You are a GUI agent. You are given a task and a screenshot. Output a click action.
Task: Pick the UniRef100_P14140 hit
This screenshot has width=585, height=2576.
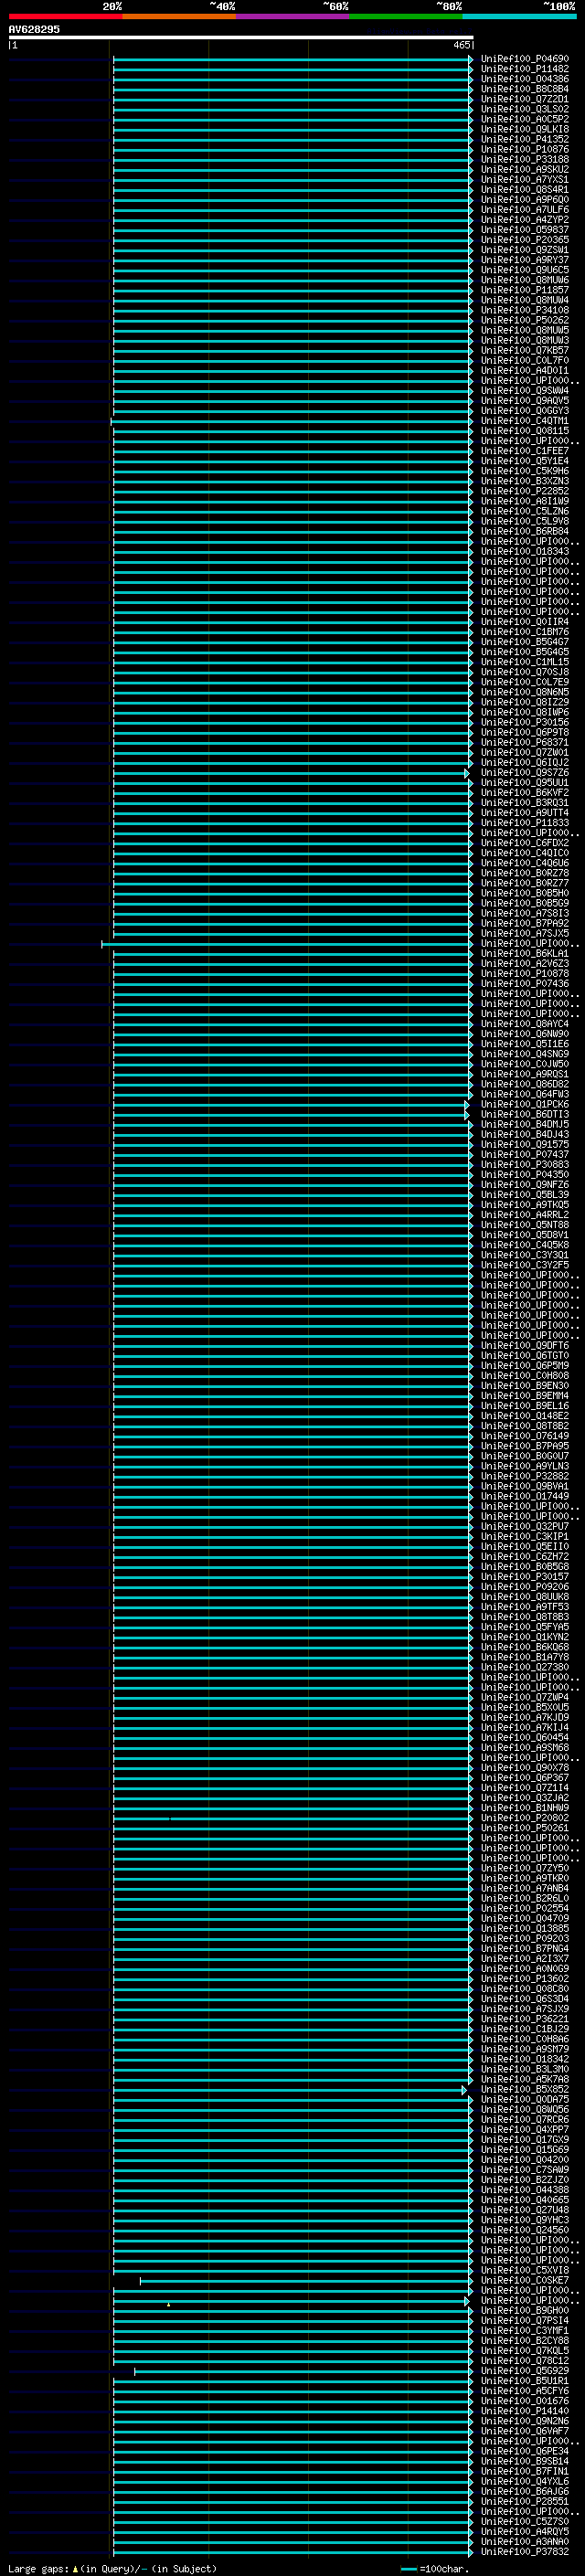(524, 2410)
